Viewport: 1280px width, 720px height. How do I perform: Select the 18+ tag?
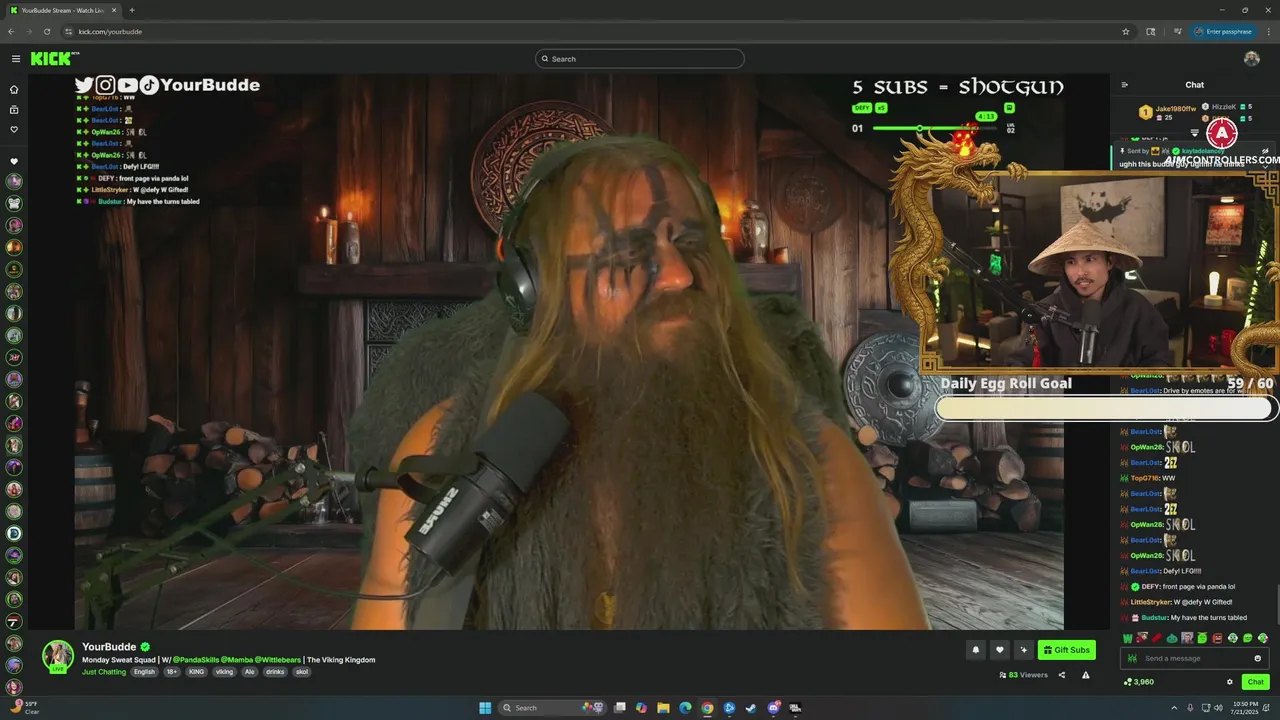[171, 672]
